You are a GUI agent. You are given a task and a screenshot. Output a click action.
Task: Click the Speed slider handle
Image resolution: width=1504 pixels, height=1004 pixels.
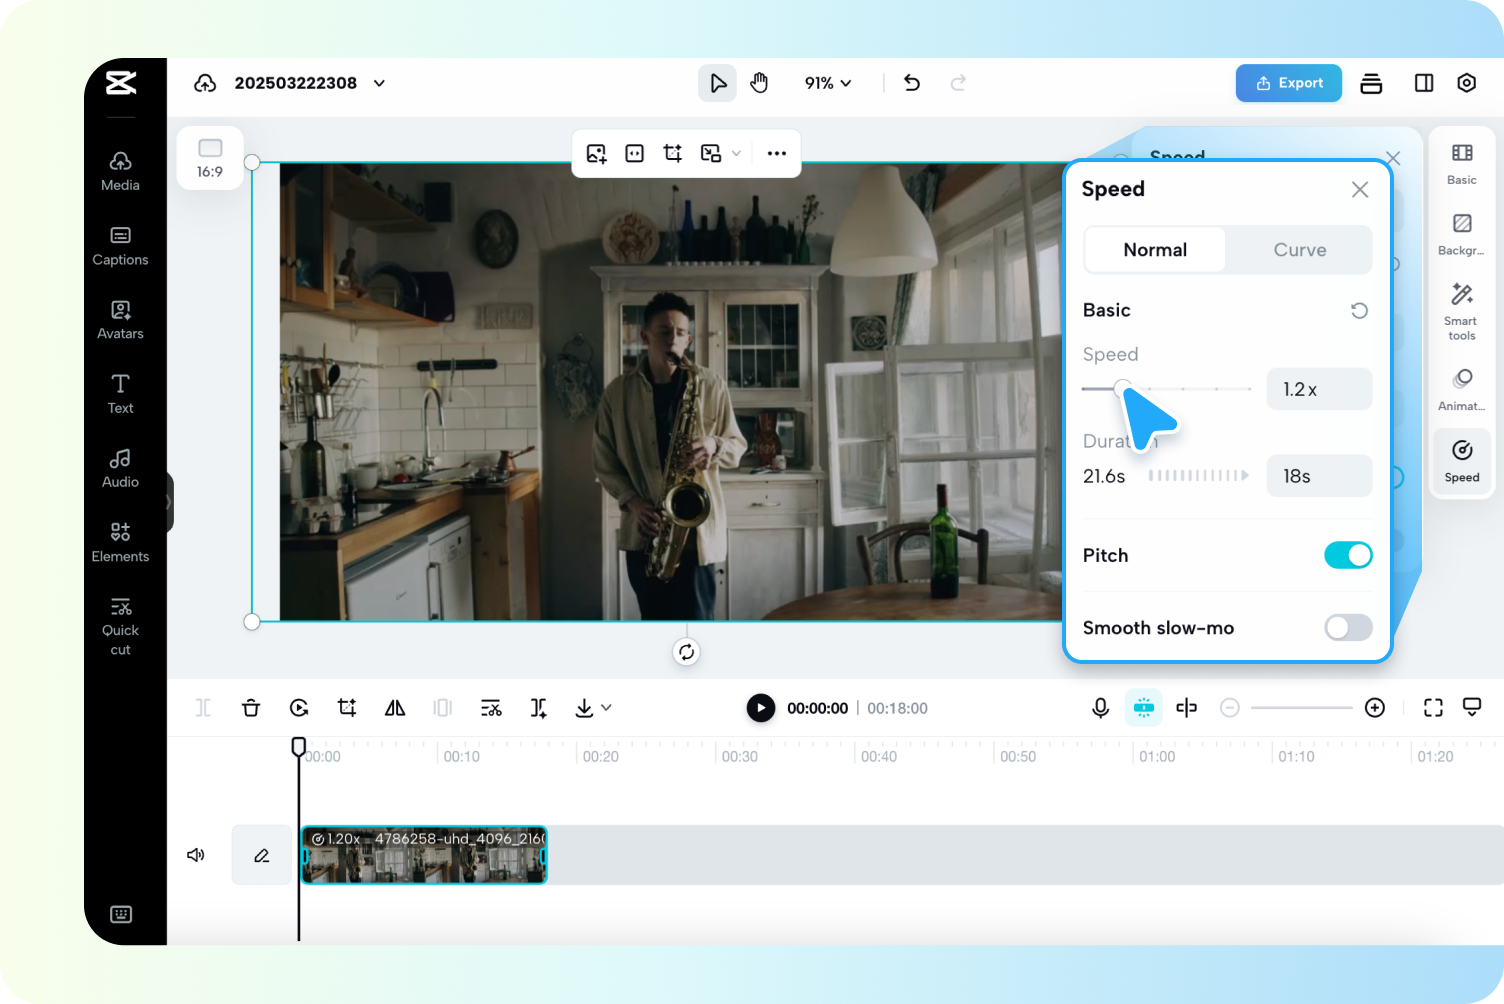pos(1122,388)
